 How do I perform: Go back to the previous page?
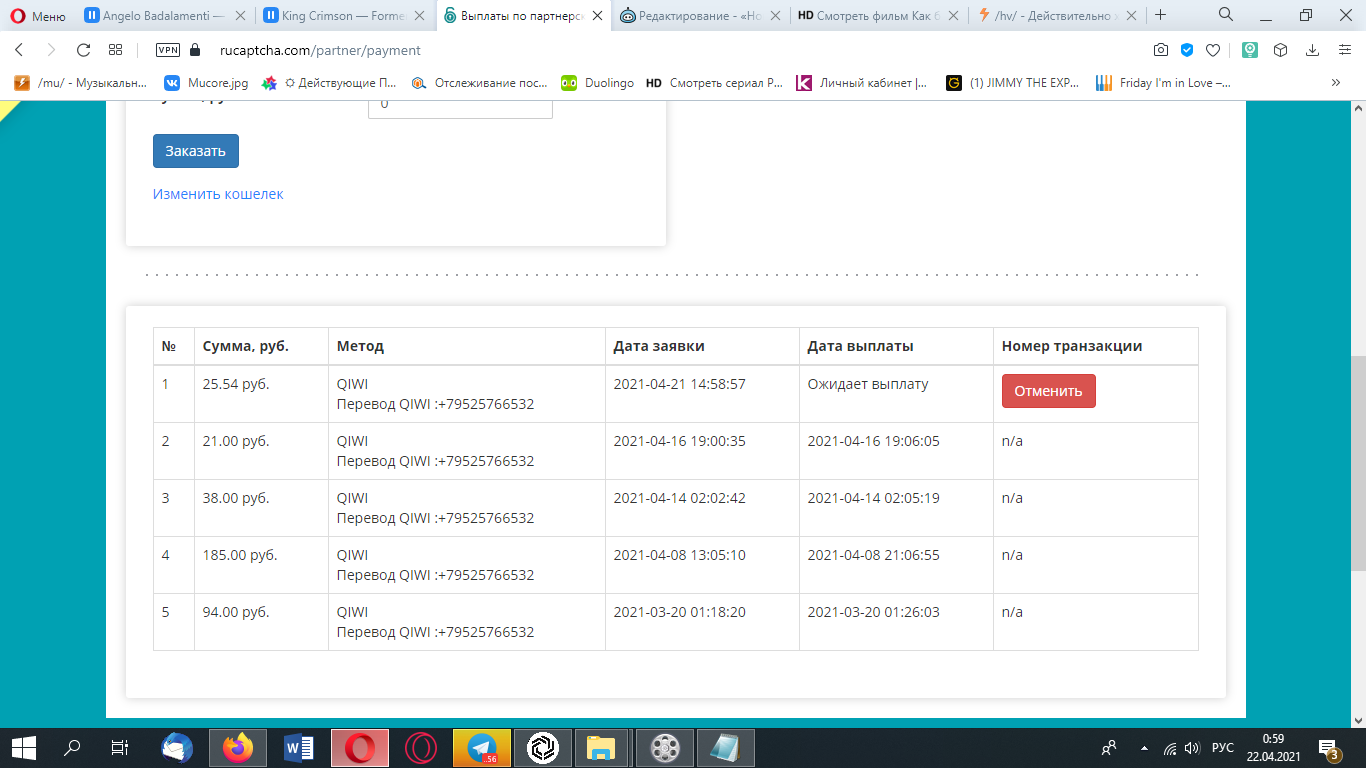click(x=19, y=50)
